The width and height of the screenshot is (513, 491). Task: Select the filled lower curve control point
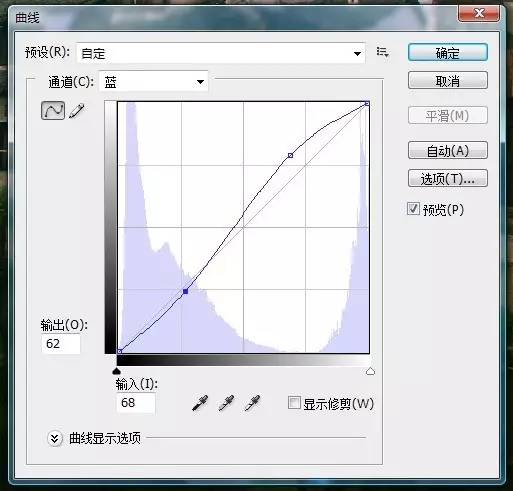click(186, 291)
